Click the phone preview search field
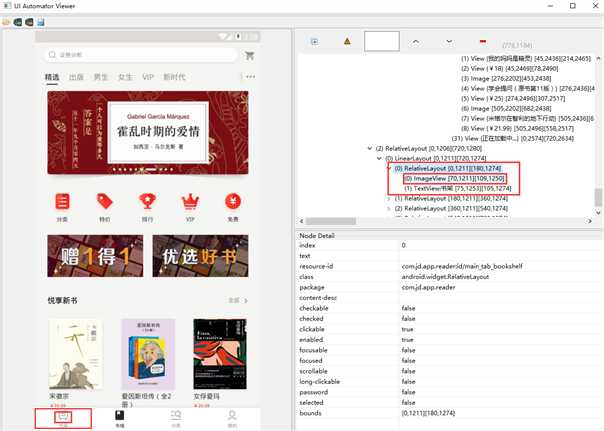The width and height of the screenshot is (604, 431). click(x=140, y=55)
